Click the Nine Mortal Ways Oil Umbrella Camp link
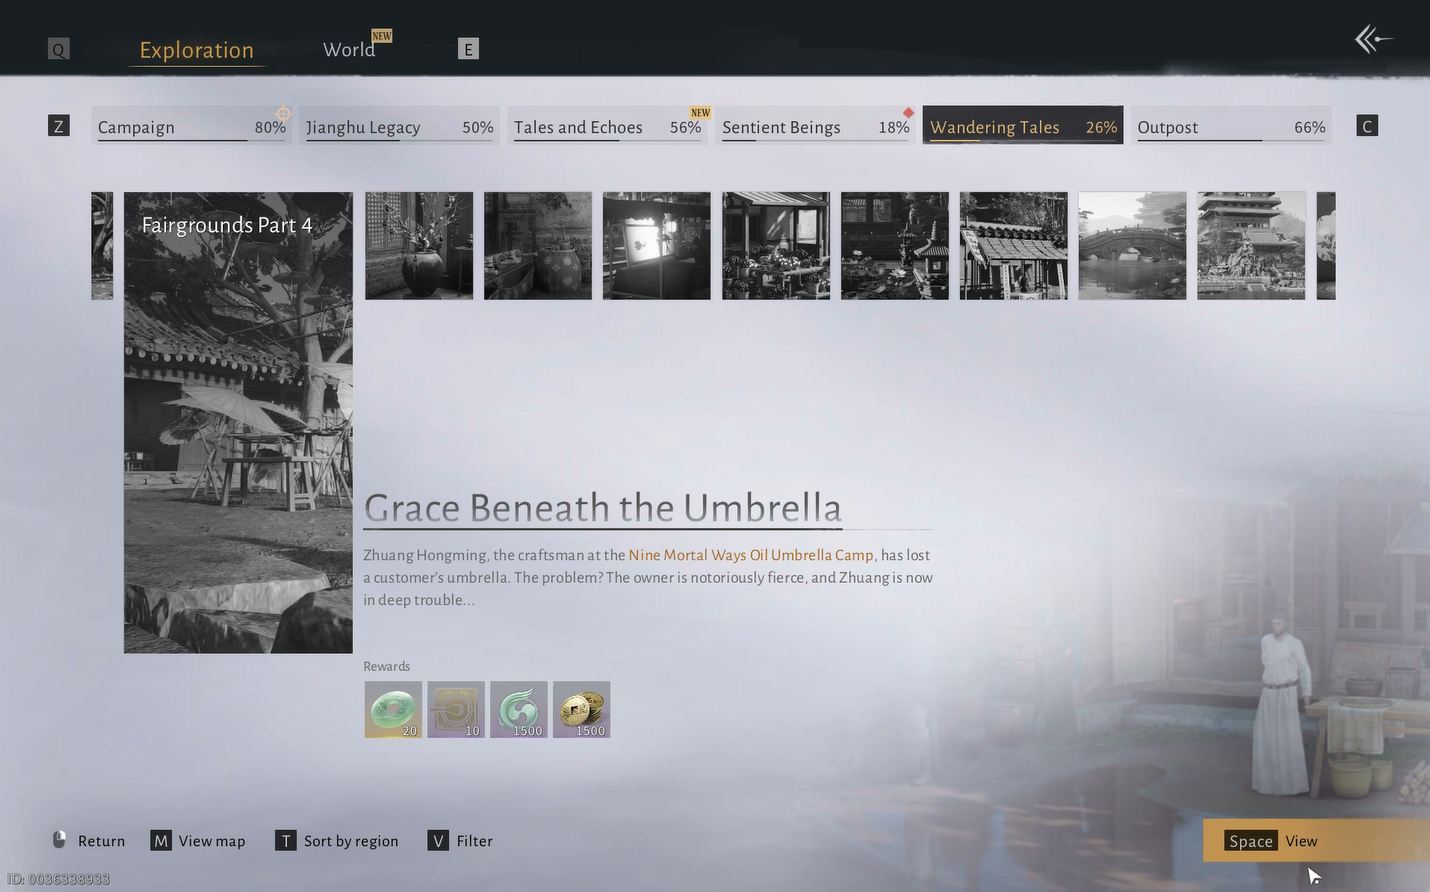 coord(750,555)
